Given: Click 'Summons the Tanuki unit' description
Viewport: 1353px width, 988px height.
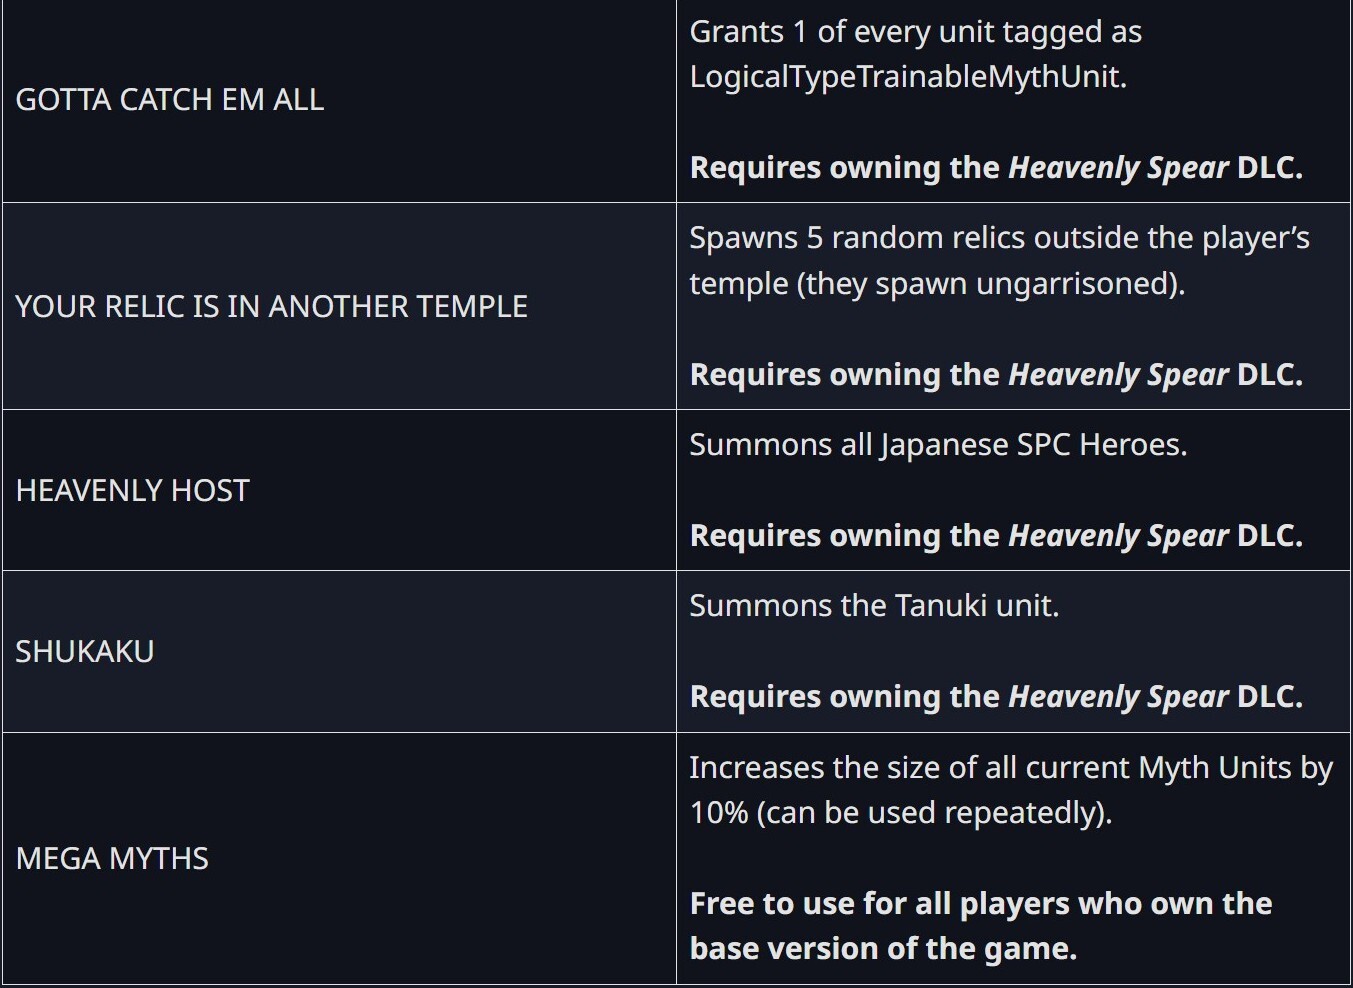Looking at the screenshot, I should click(874, 606).
